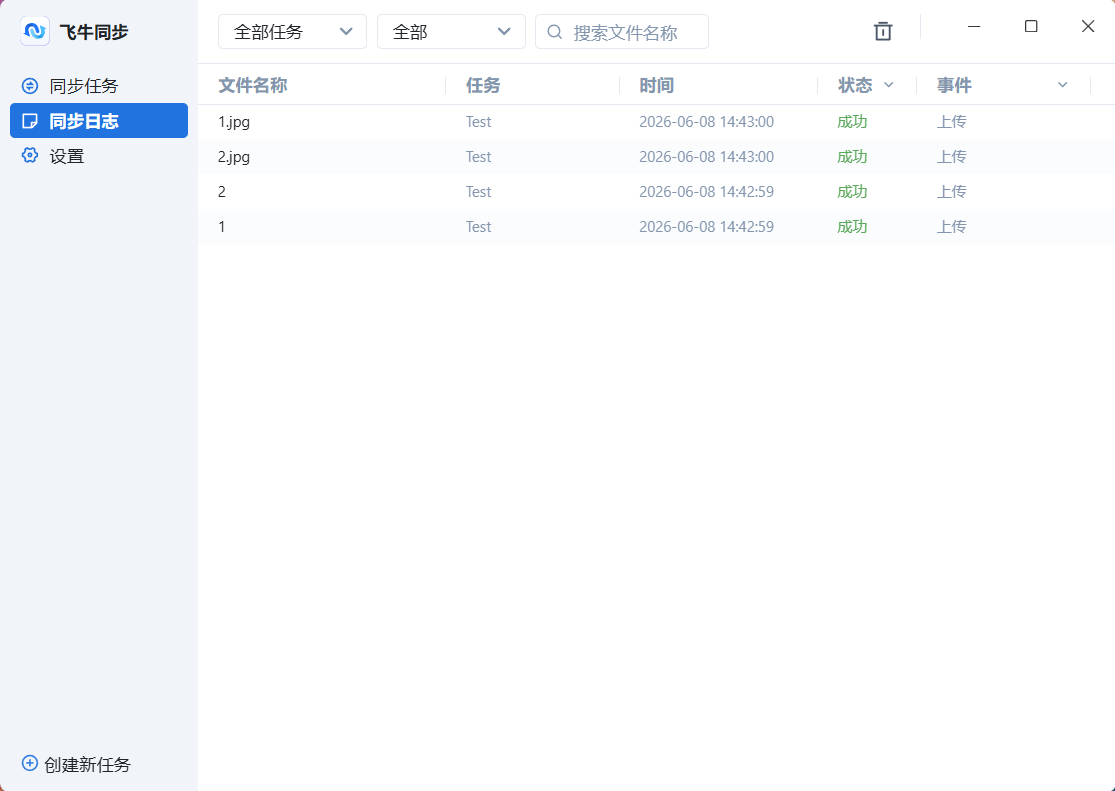The height and width of the screenshot is (791, 1115).
Task: Click the magnifier search icon
Action: click(555, 32)
